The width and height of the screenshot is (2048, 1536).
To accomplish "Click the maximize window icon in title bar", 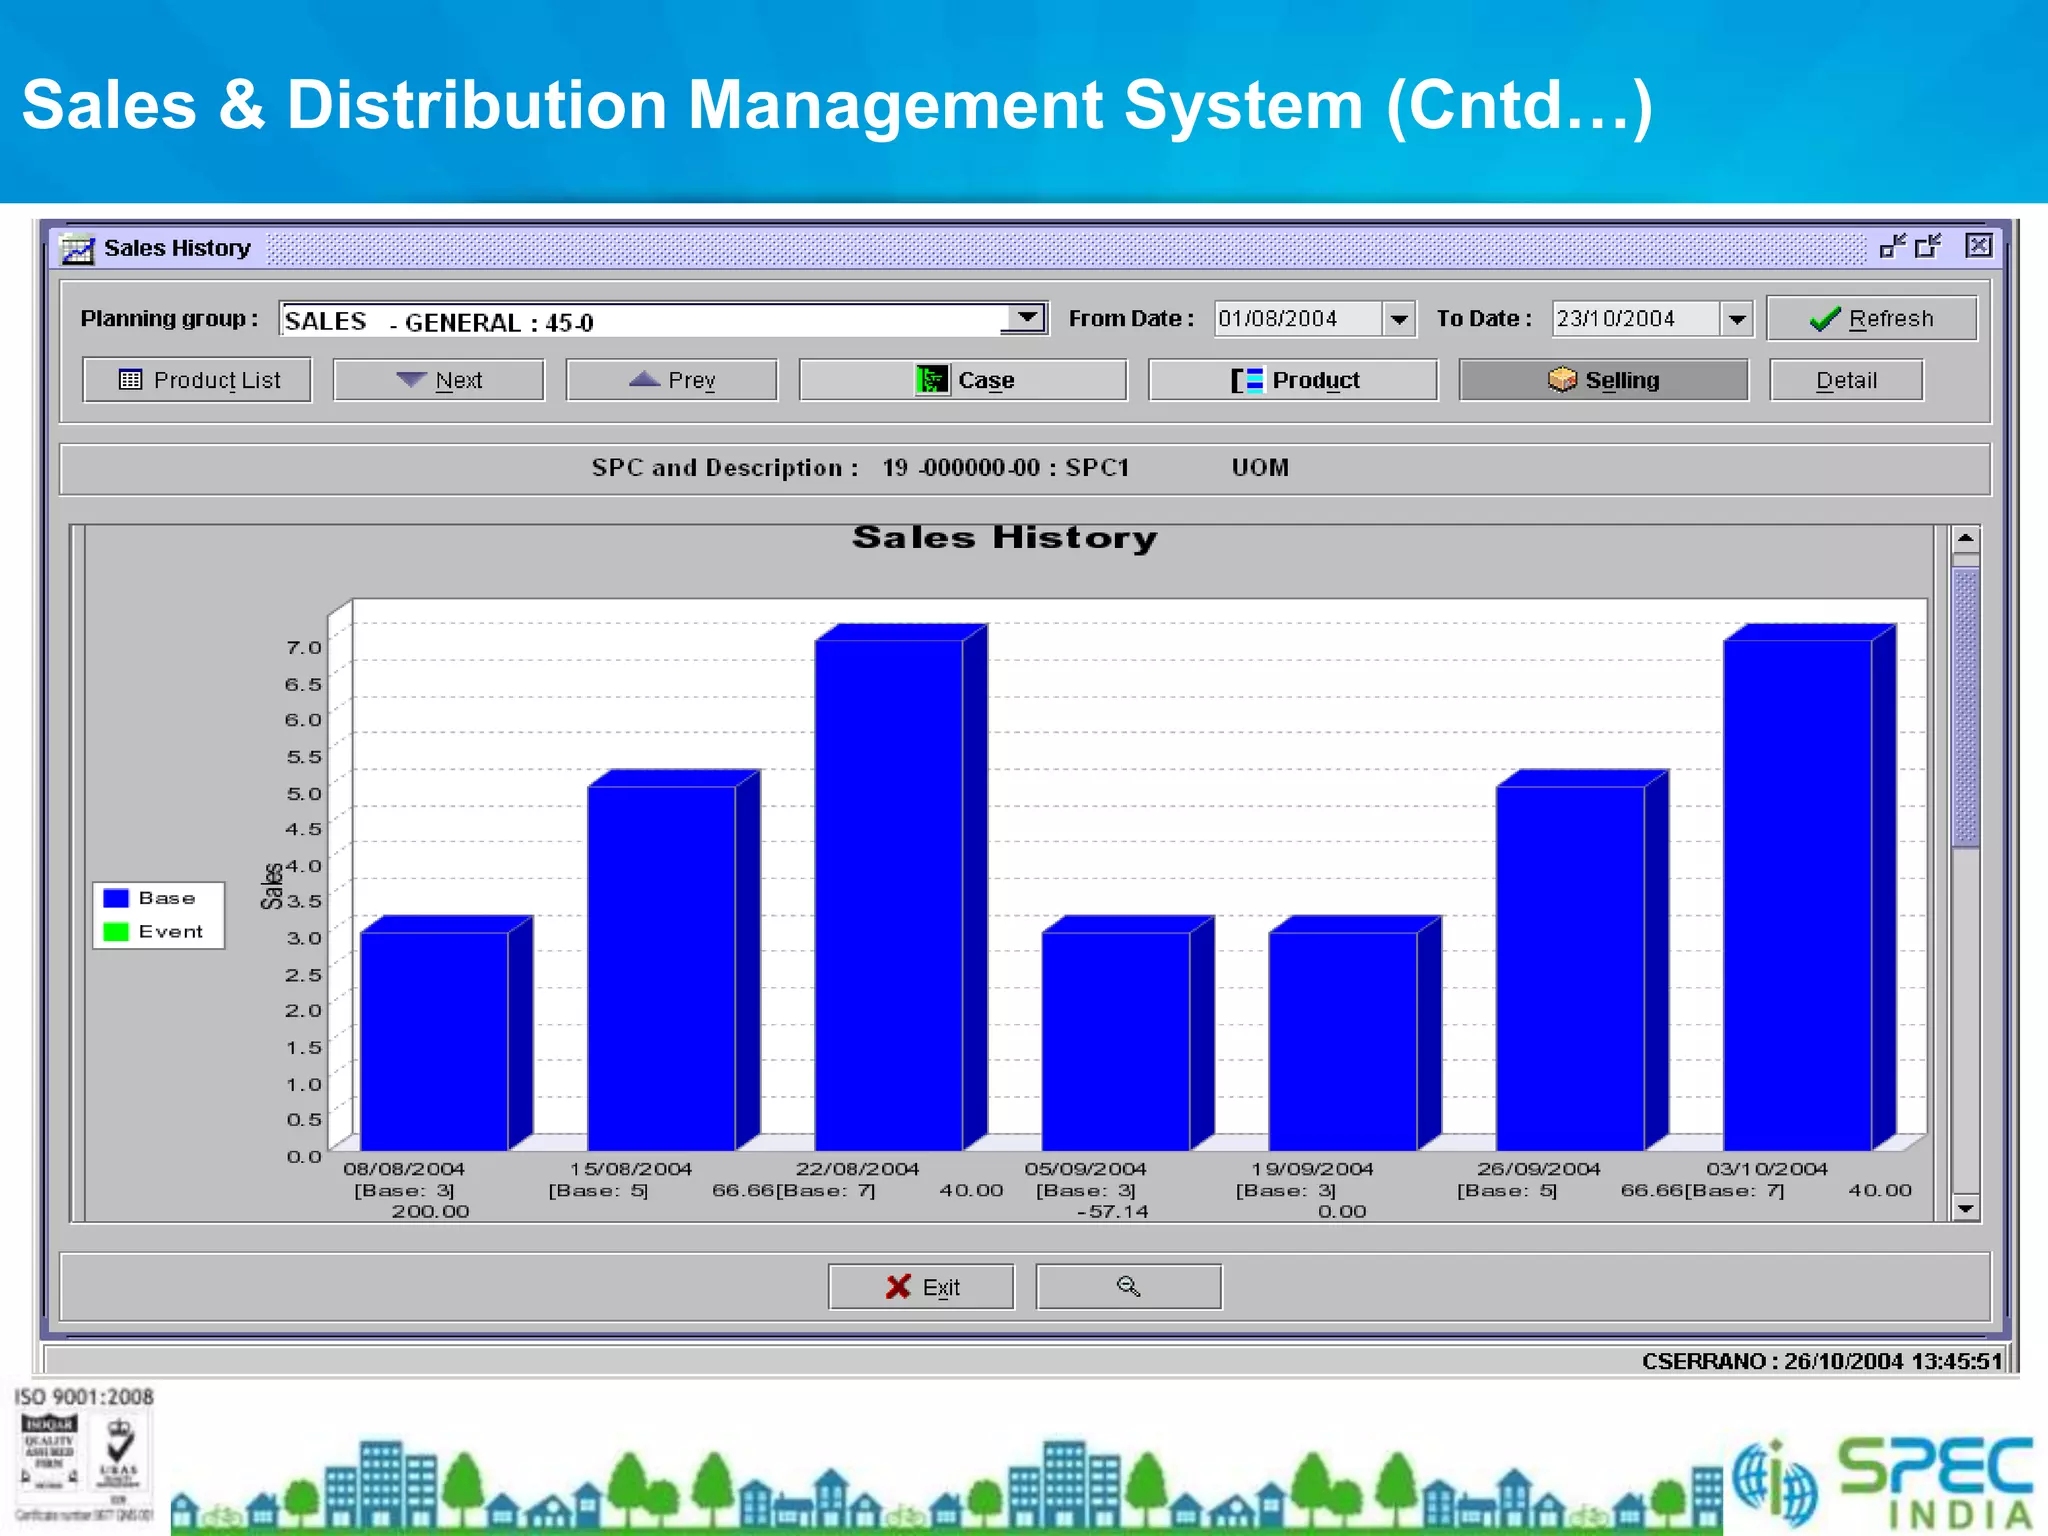I will [1929, 246].
